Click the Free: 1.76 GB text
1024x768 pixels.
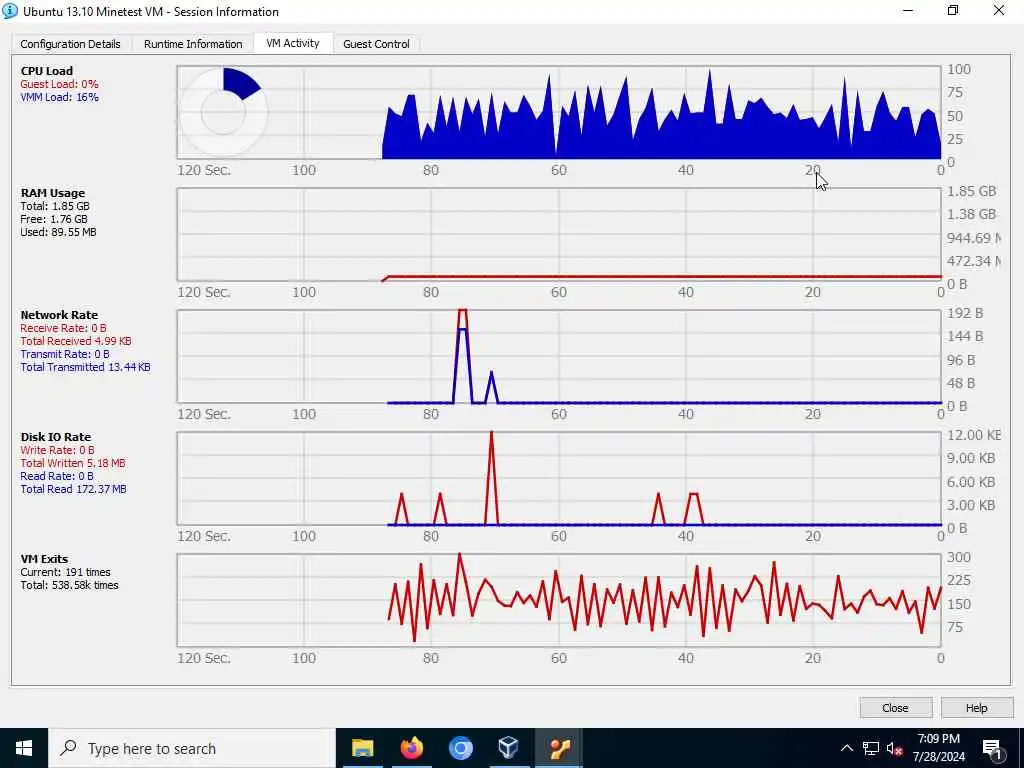pyautogui.click(x=54, y=219)
